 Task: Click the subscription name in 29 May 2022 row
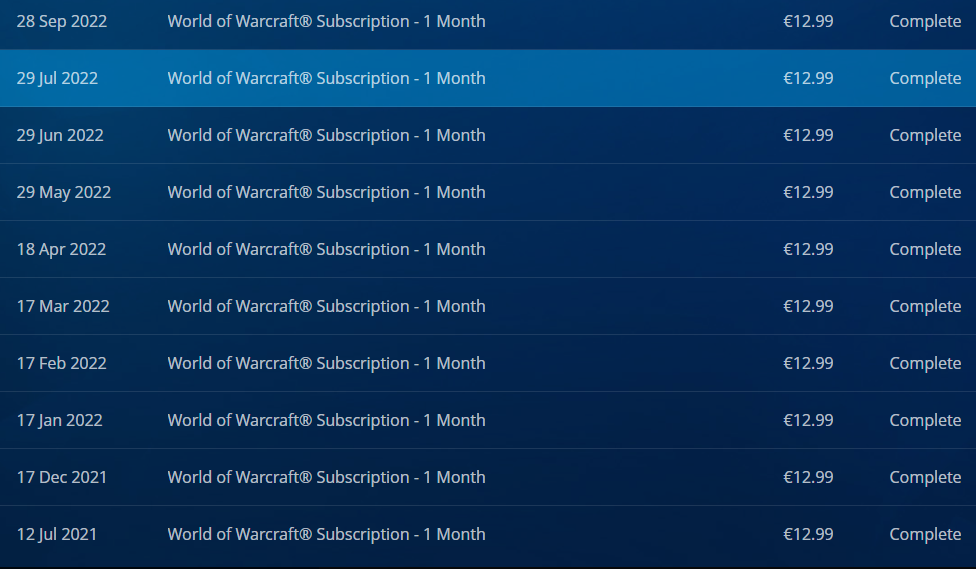(326, 192)
